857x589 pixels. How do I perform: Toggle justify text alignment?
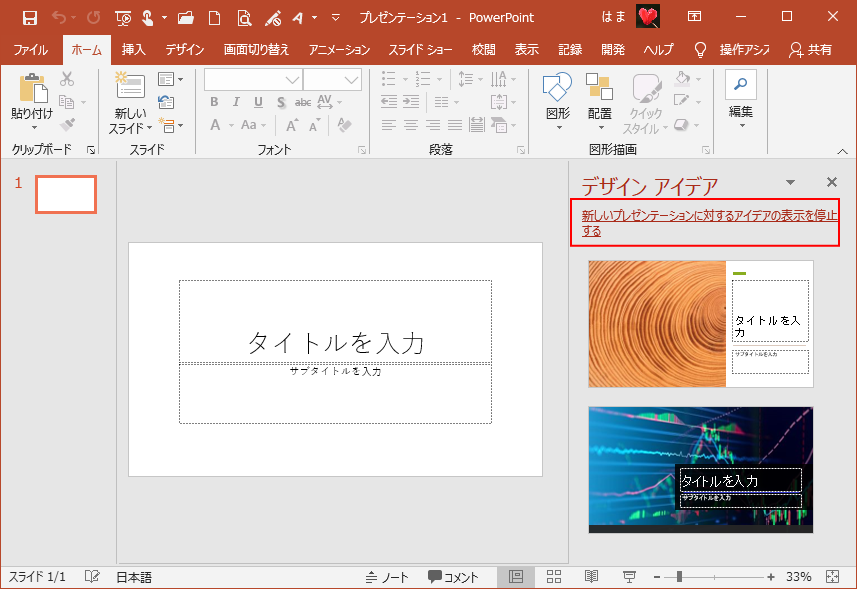coord(455,125)
